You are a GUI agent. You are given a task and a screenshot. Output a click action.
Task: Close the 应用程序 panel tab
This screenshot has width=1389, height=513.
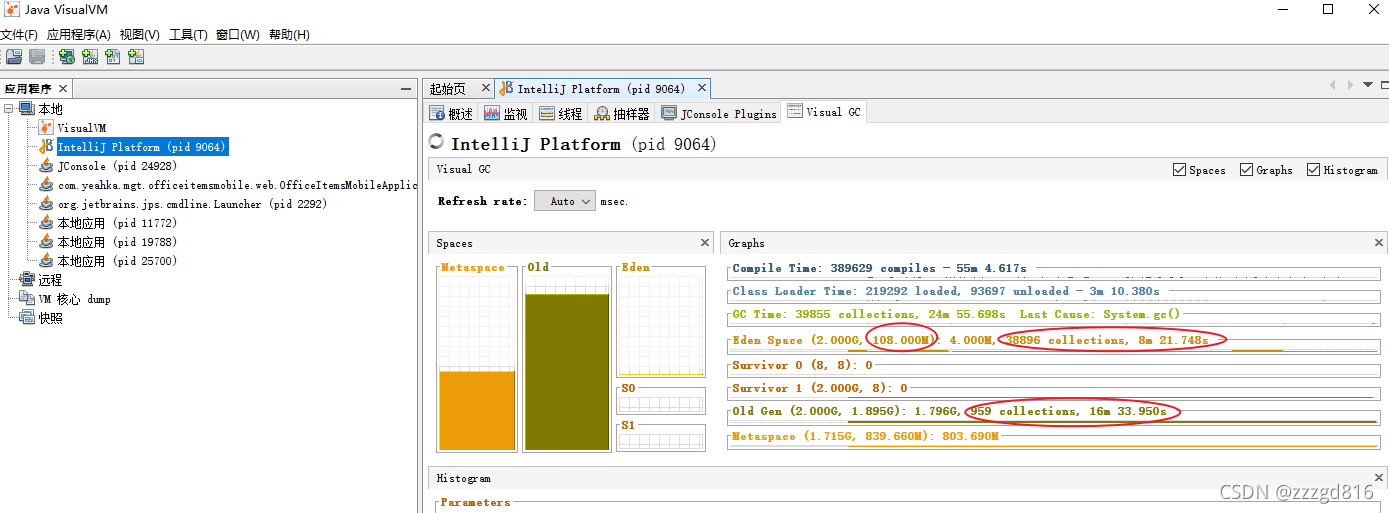63,89
